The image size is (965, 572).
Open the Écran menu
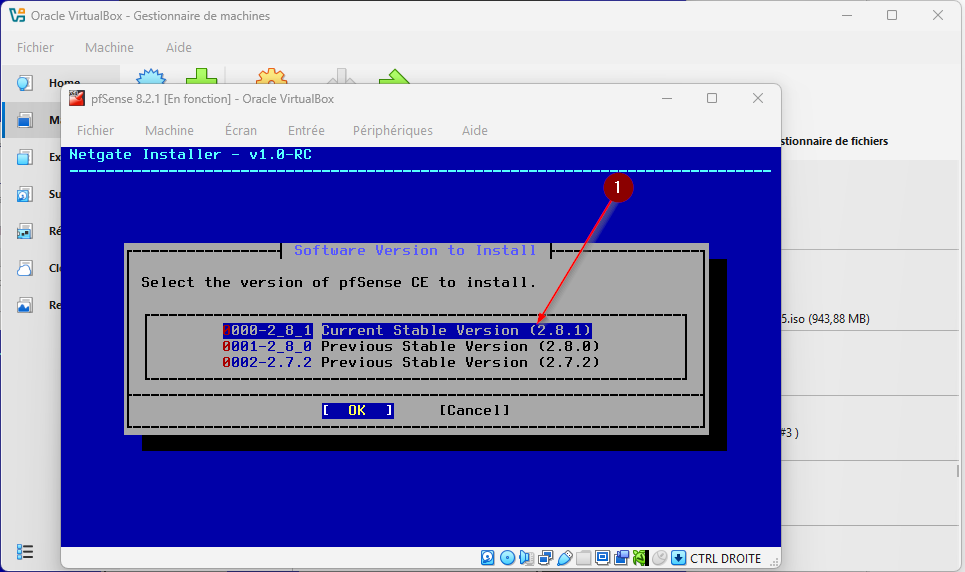pos(241,130)
